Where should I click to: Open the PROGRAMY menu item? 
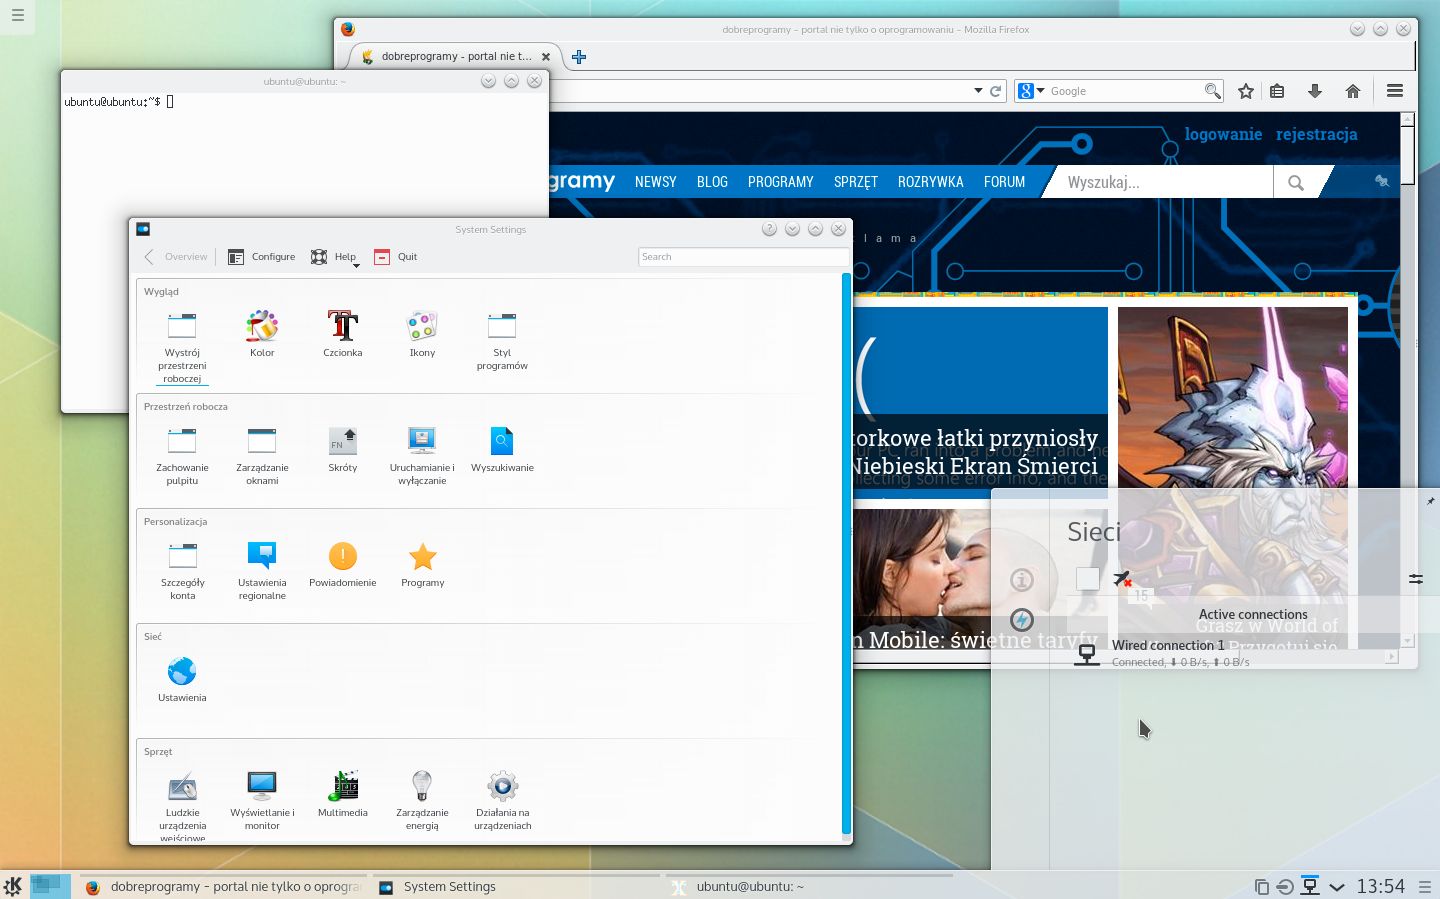(x=781, y=182)
